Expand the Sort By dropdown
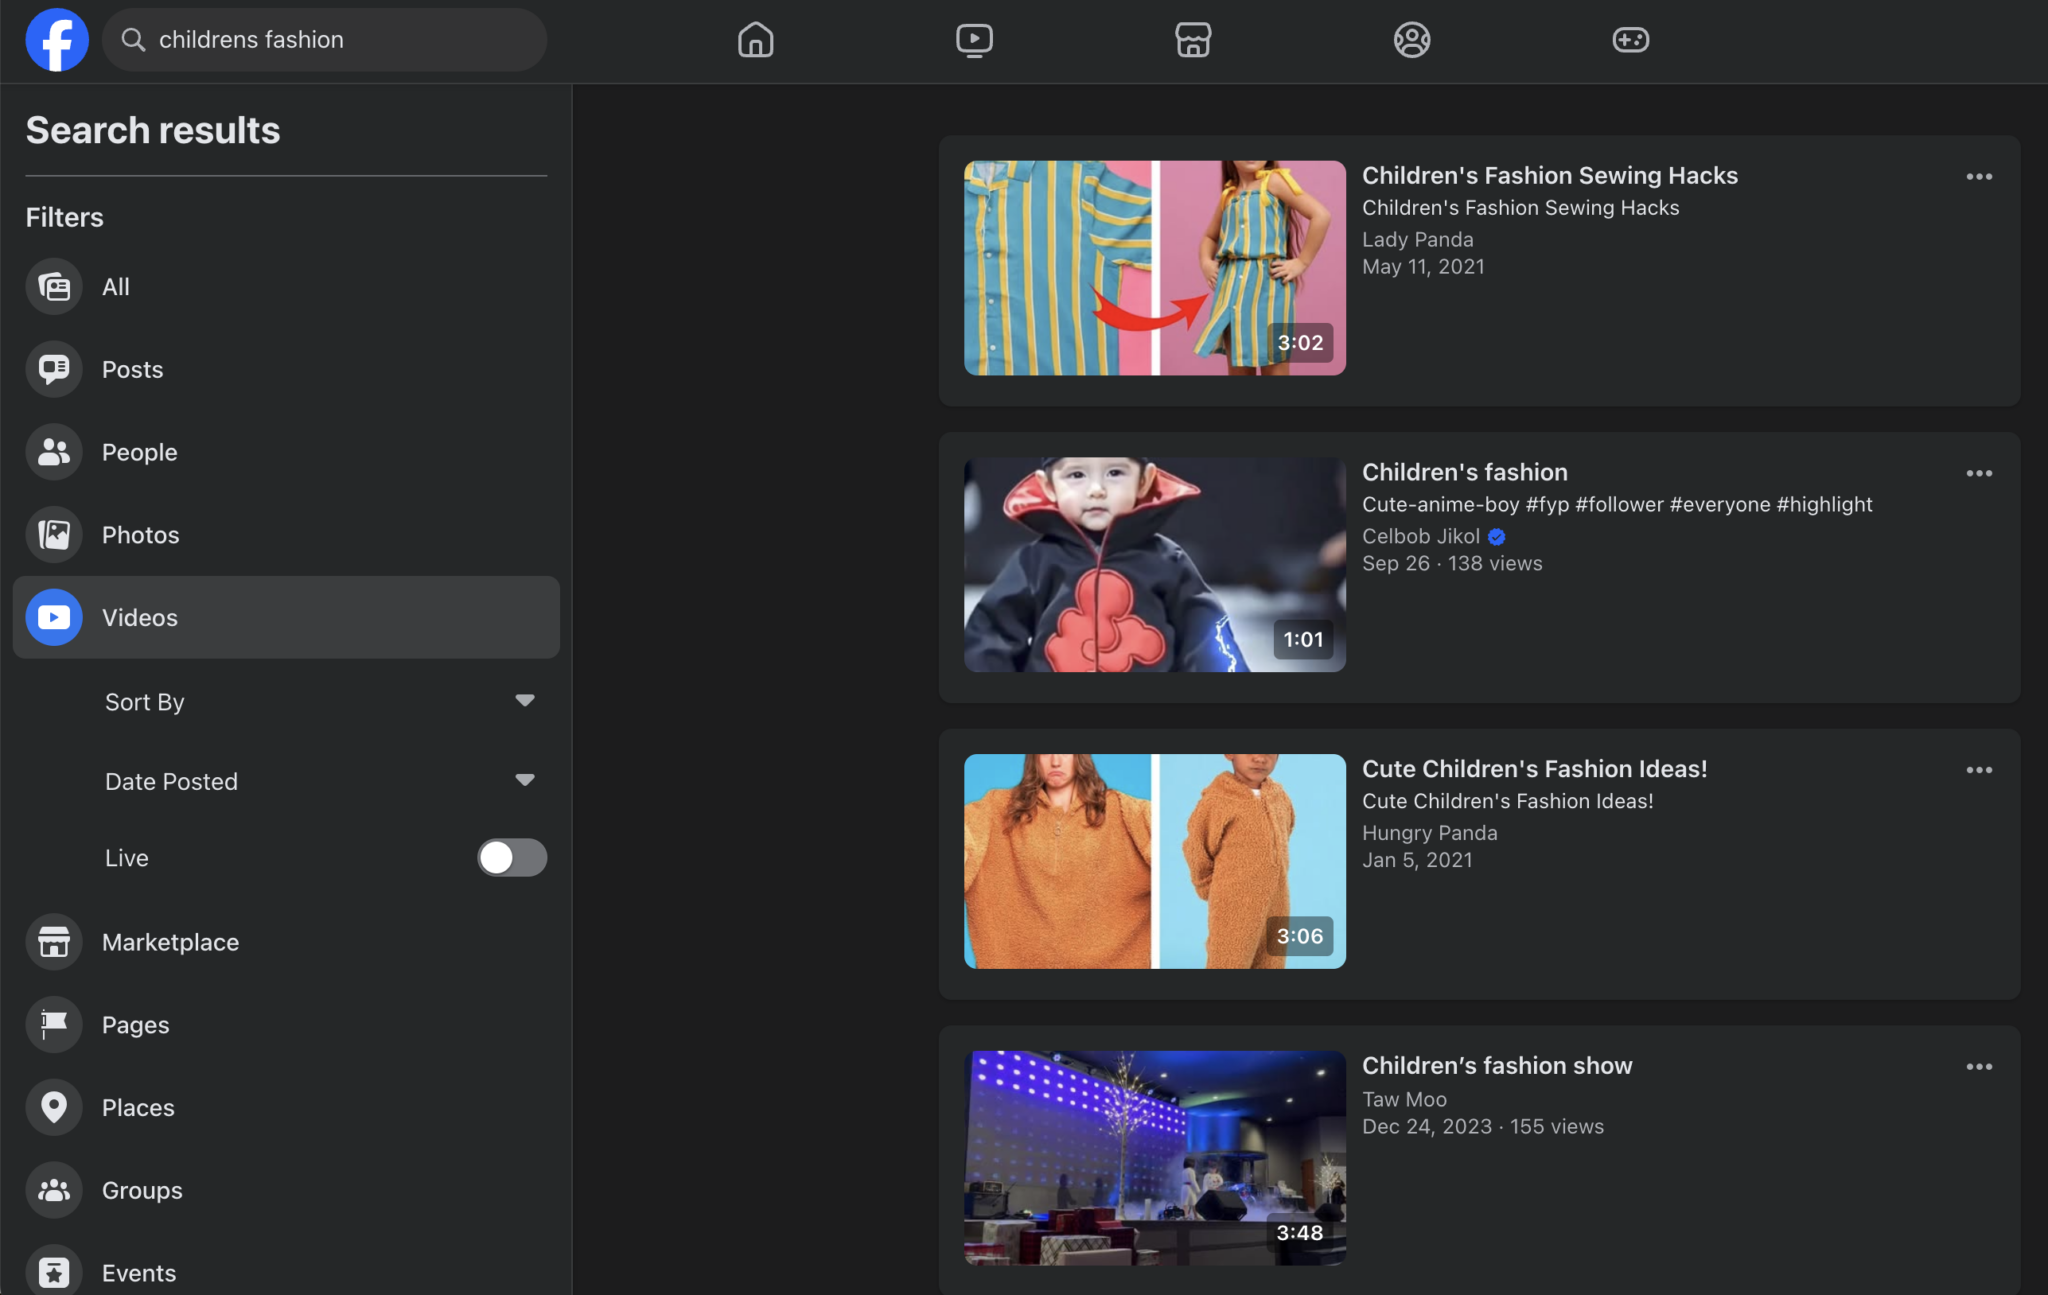Screen dimensions: 2048x1295 524,701
